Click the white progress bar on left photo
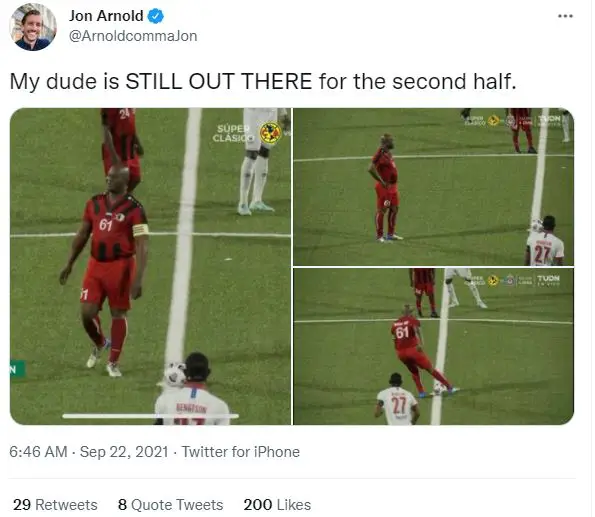The width and height of the screenshot is (595, 517). click(x=151, y=416)
